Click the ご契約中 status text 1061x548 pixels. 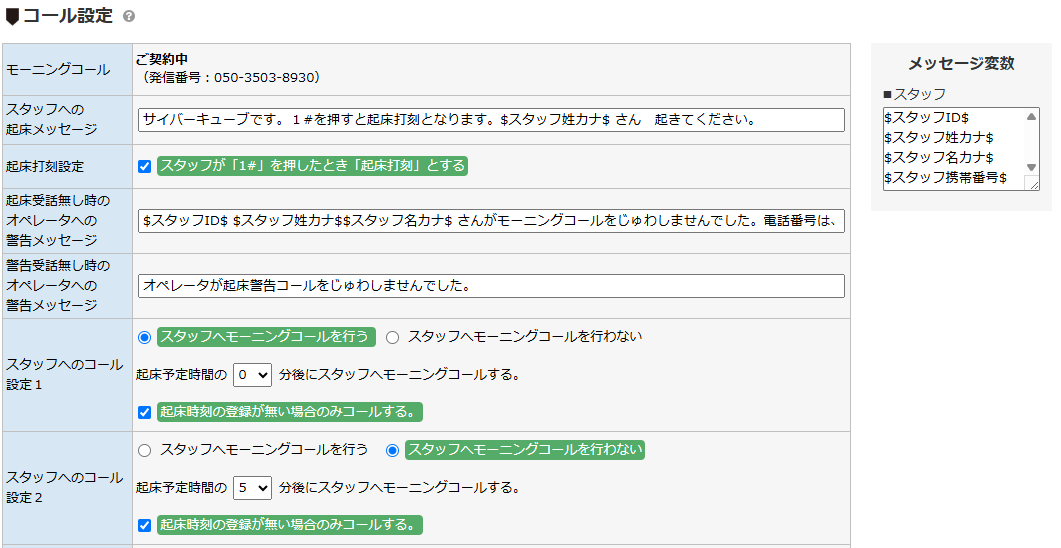162,60
